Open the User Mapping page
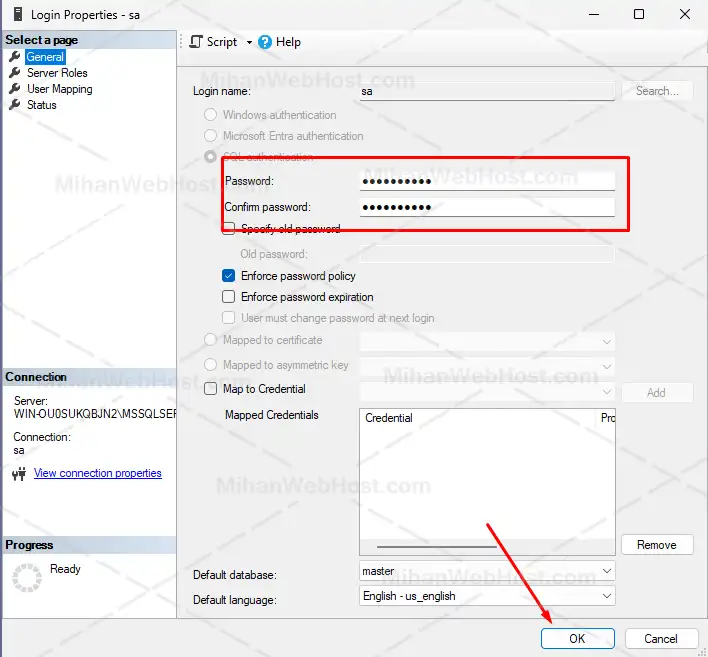This screenshot has height=657, width=708. click(59, 89)
